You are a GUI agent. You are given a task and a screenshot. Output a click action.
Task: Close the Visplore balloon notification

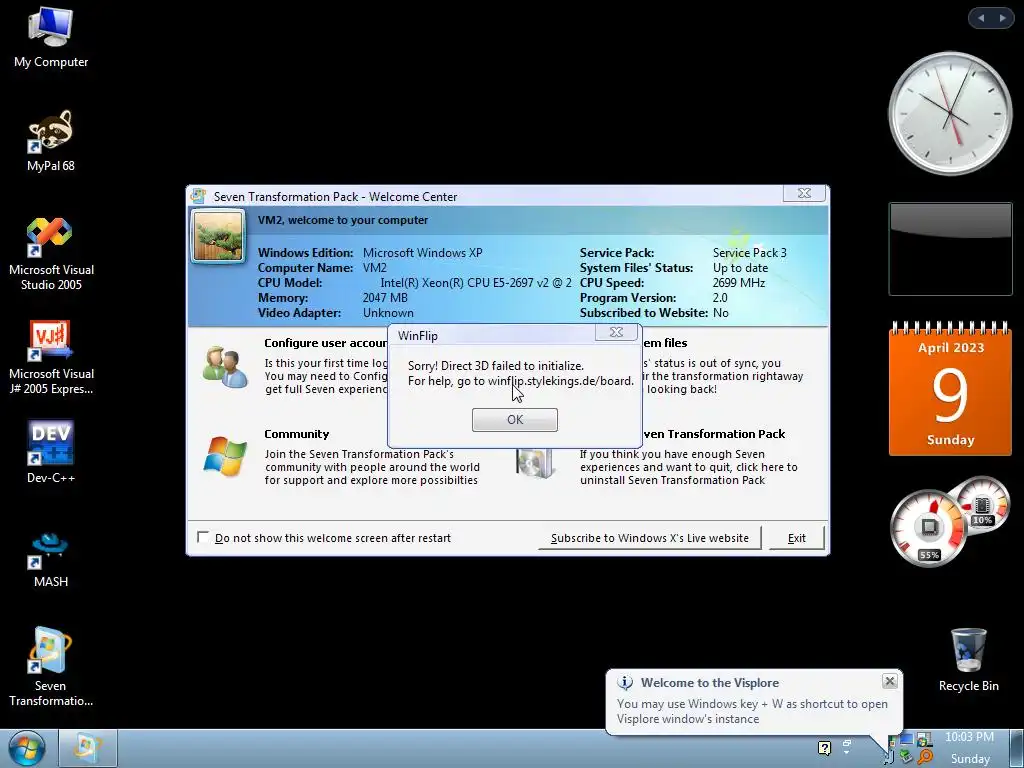pyautogui.click(x=889, y=681)
